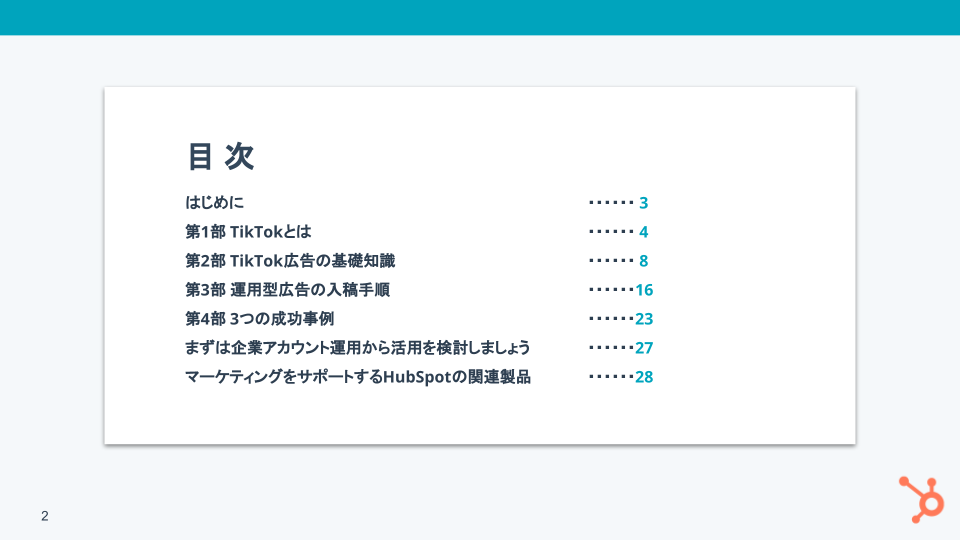Image resolution: width=960 pixels, height=540 pixels.
Task: Click page number 4 for 第1部
Action: [x=643, y=231]
